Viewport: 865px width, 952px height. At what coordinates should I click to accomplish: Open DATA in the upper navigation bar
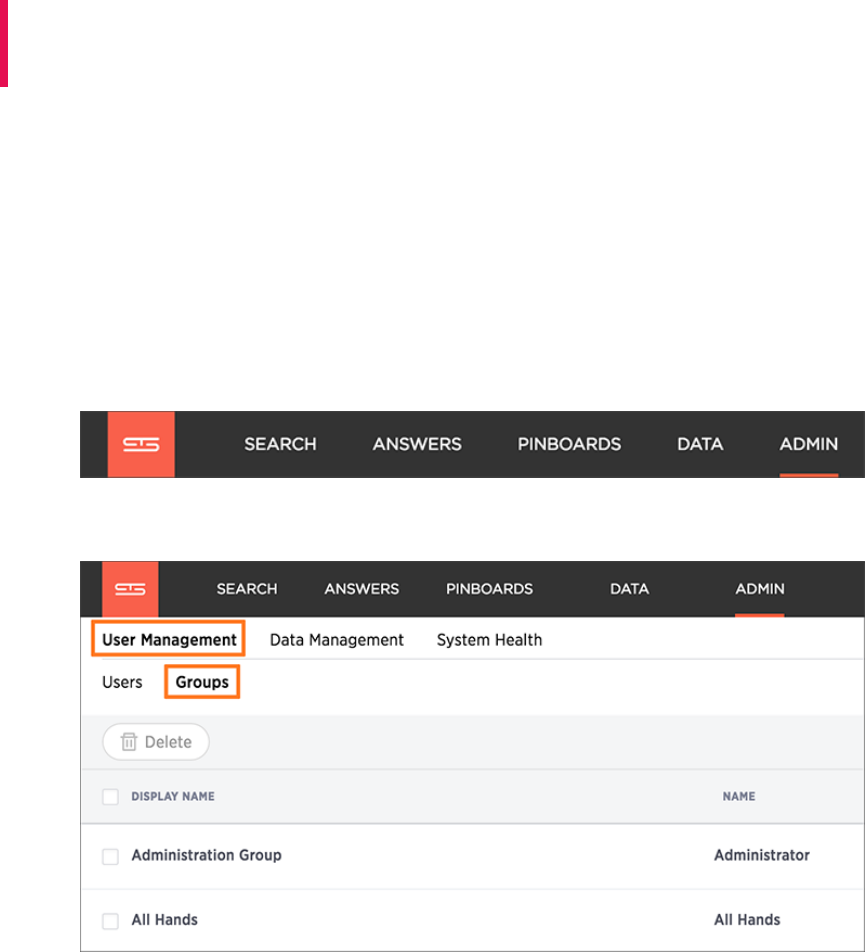[700, 444]
